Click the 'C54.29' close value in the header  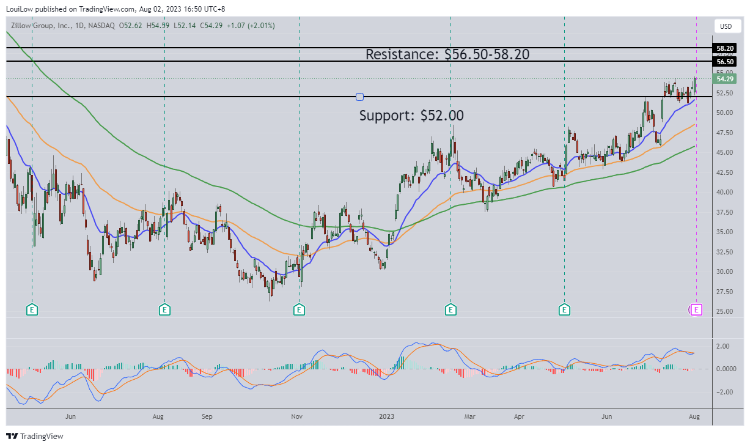(x=211, y=25)
